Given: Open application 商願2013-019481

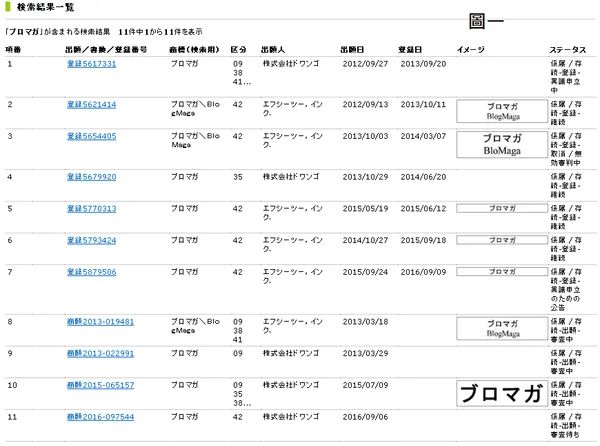Looking at the screenshot, I should 101,322.
